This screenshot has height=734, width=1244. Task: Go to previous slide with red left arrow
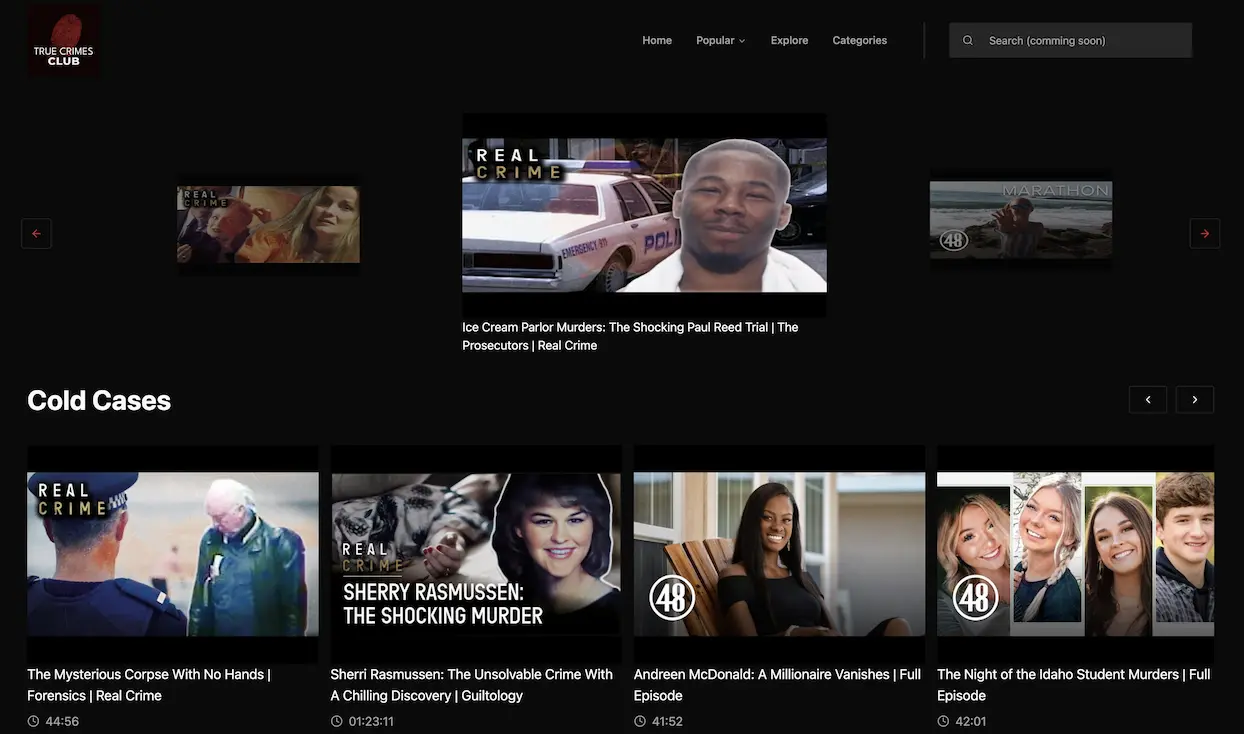click(x=36, y=233)
